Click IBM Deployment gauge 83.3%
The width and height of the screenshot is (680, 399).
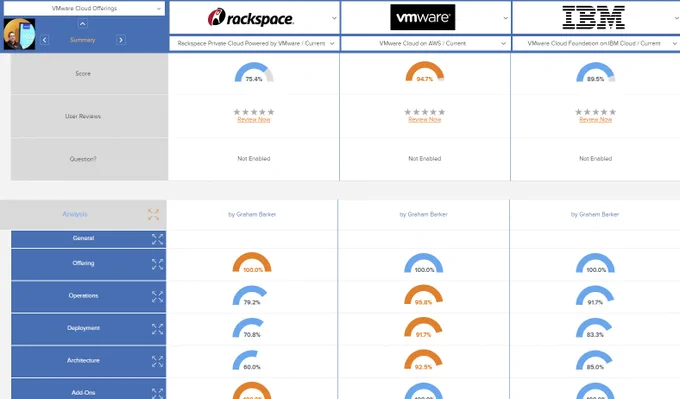point(594,328)
